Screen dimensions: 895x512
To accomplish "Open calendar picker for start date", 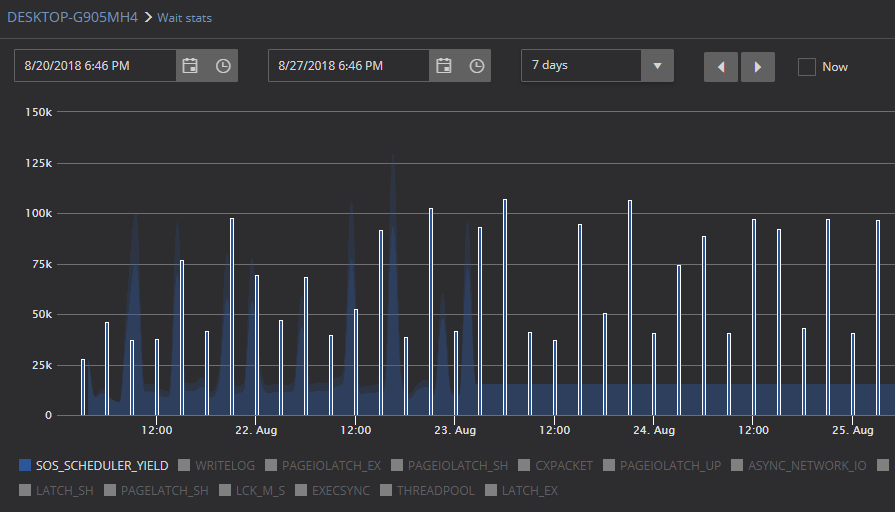I will pyautogui.click(x=190, y=66).
